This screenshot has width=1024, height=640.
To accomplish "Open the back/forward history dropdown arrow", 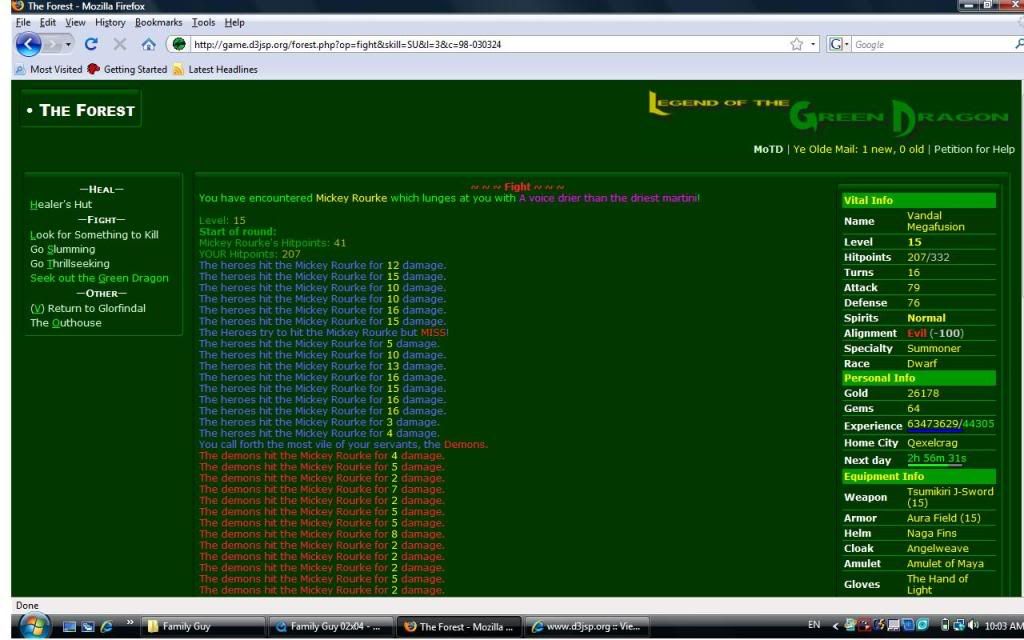I will point(68,44).
